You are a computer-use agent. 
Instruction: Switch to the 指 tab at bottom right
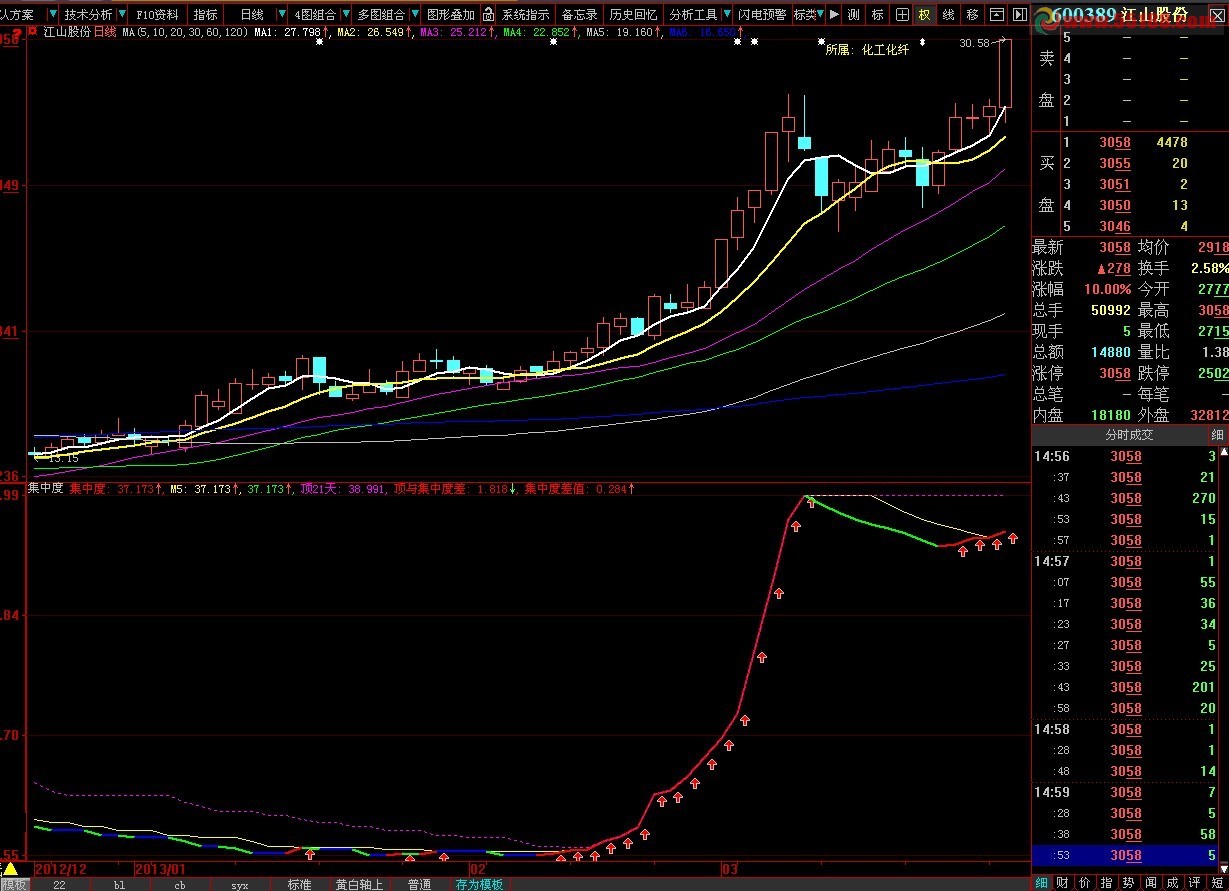[1107, 883]
